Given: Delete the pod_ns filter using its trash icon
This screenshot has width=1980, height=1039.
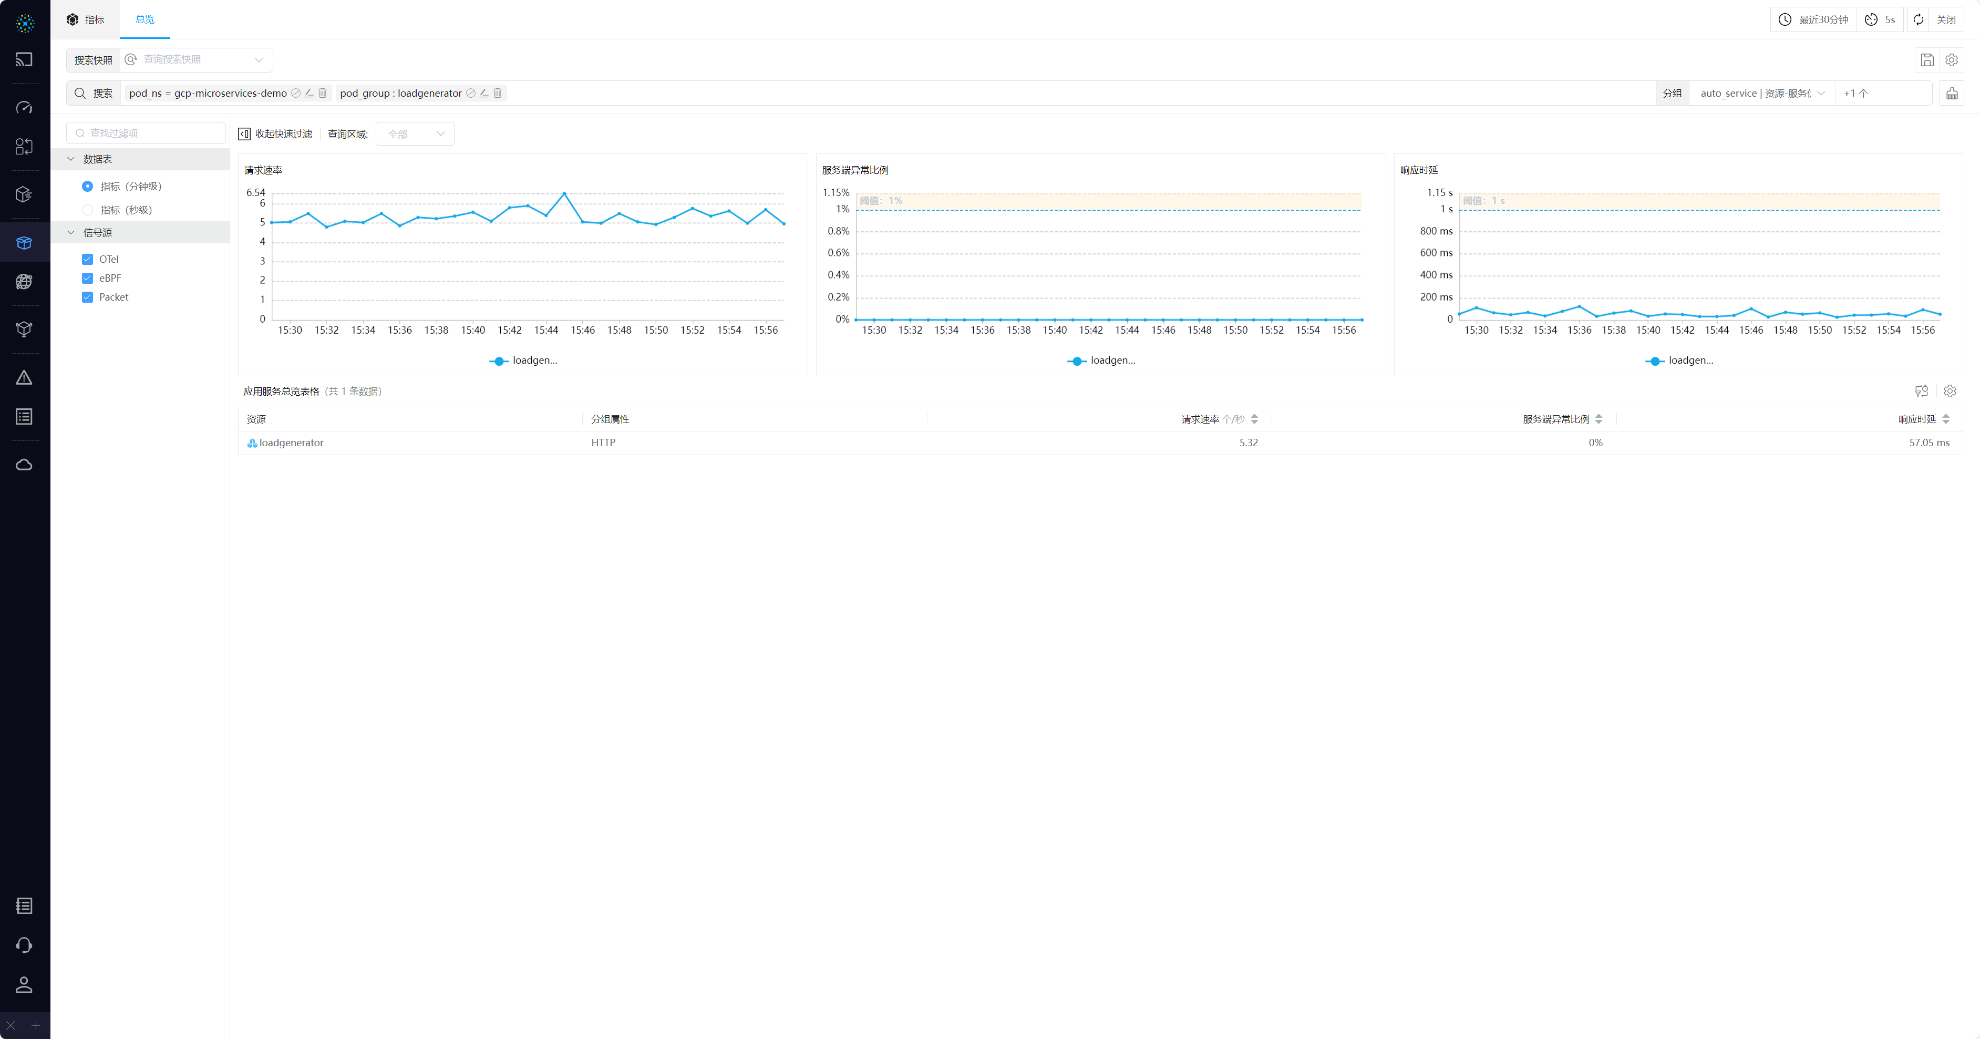Looking at the screenshot, I should [x=322, y=93].
